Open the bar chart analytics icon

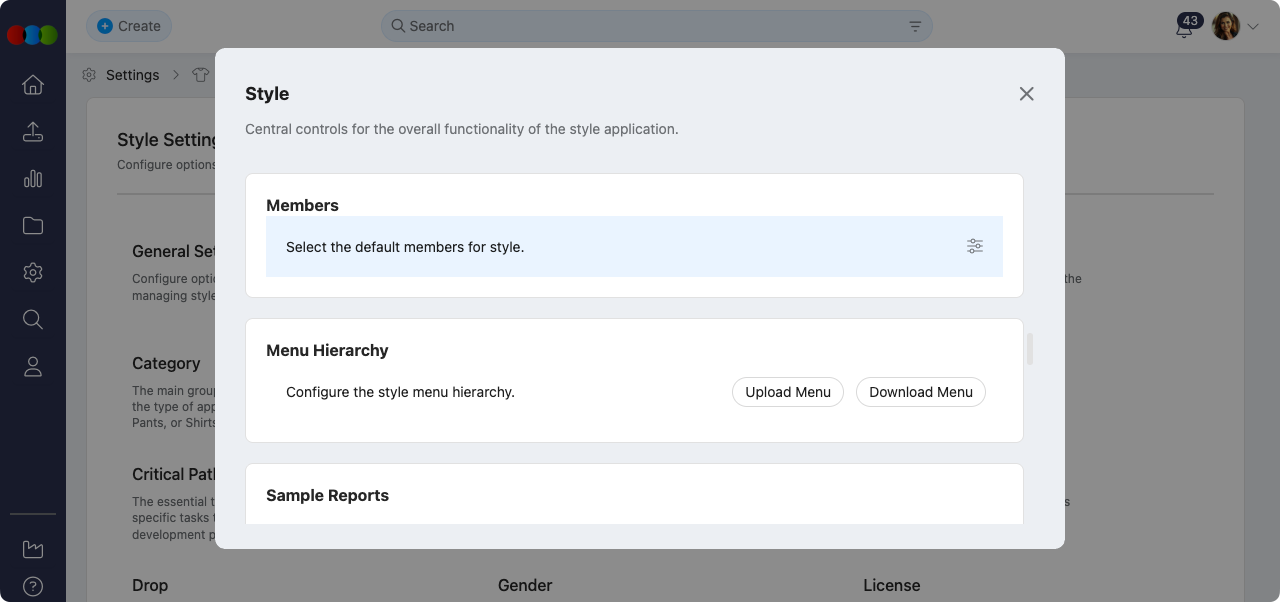(x=33, y=179)
